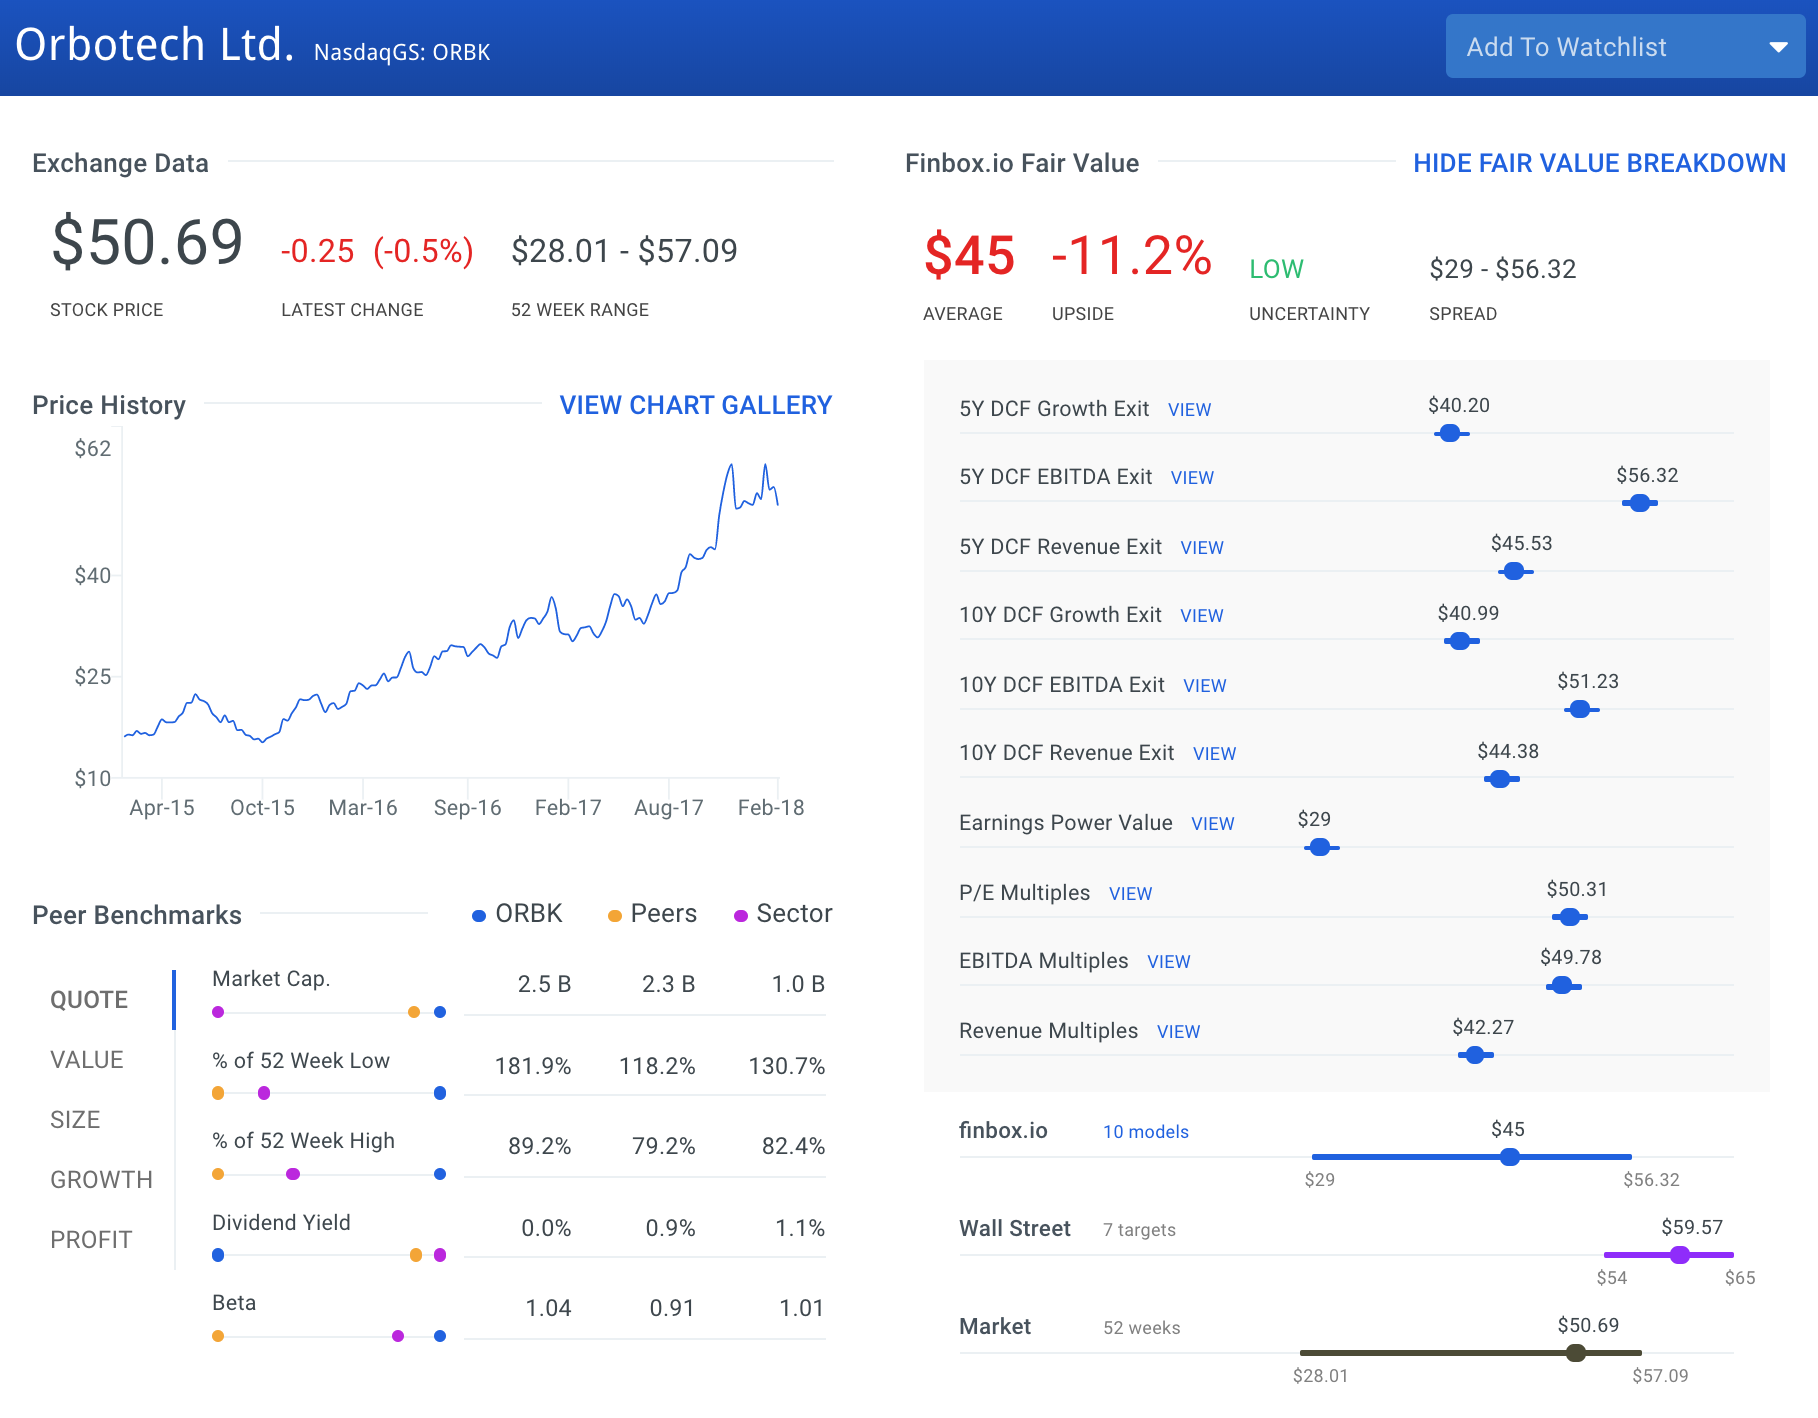Click the Peers orange legend dot

pos(615,915)
